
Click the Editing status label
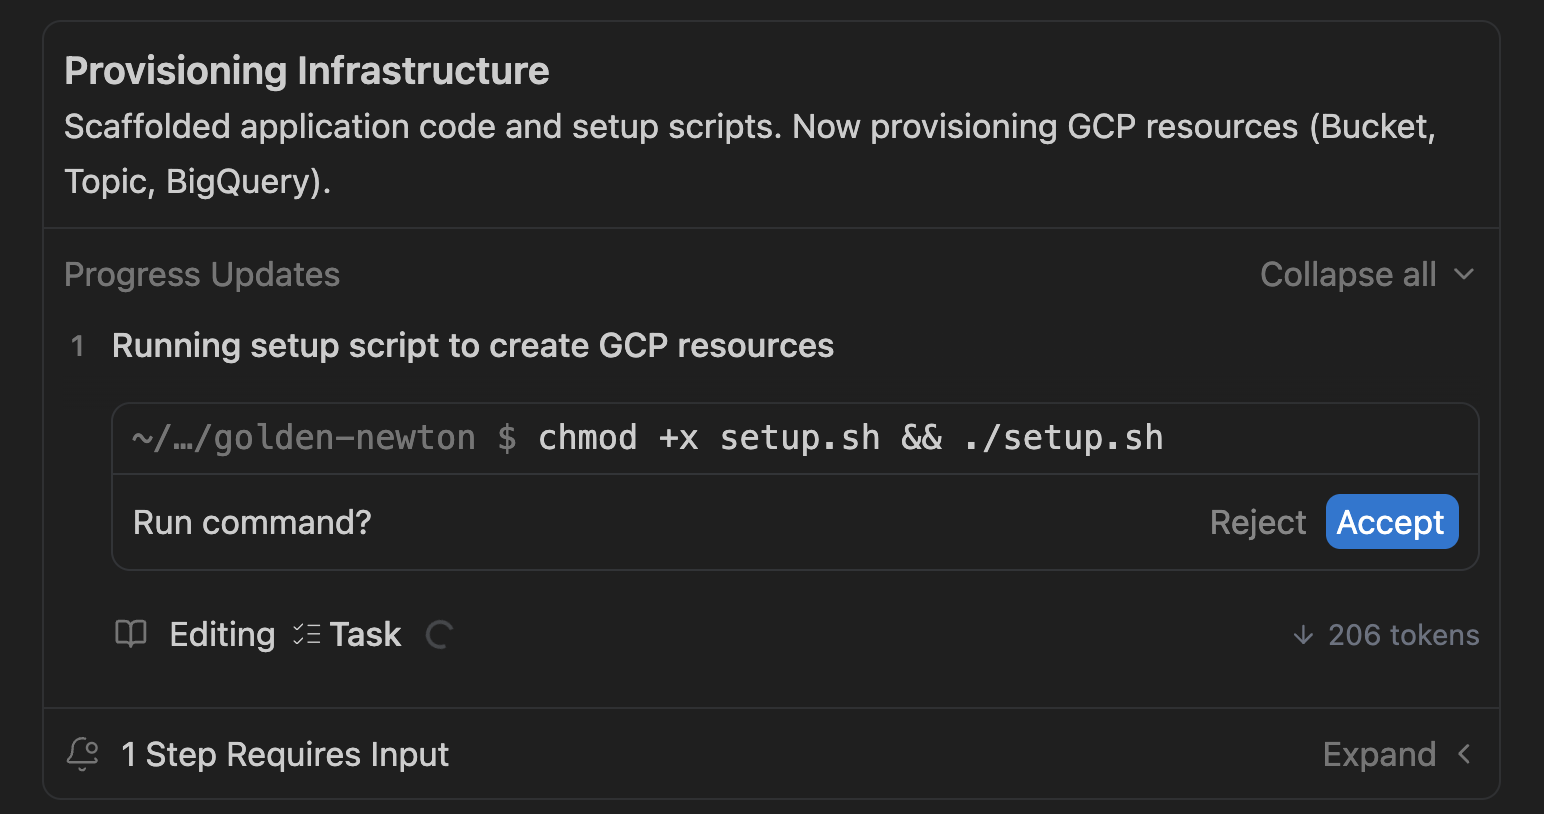[x=222, y=634]
